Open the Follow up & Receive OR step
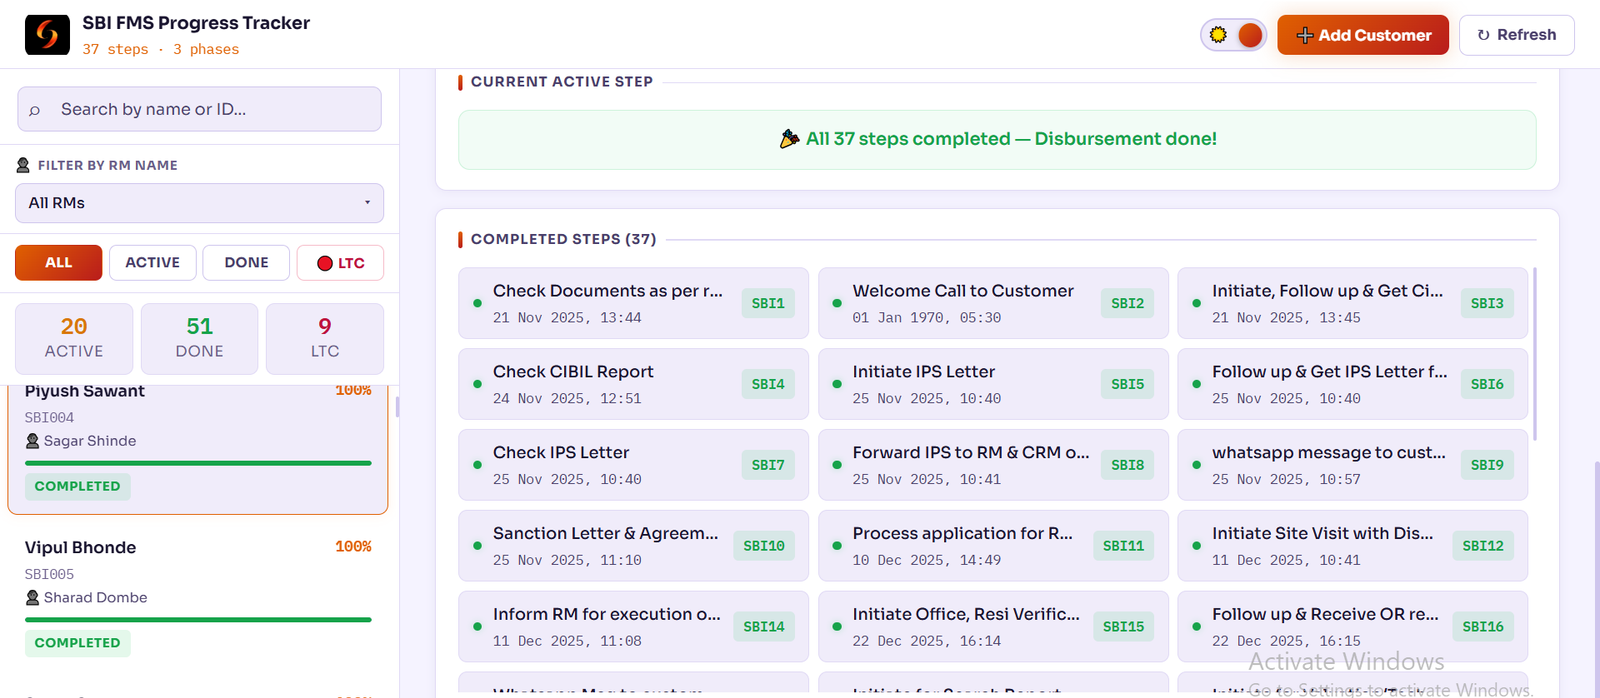The height and width of the screenshot is (698, 1600). 1352,627
